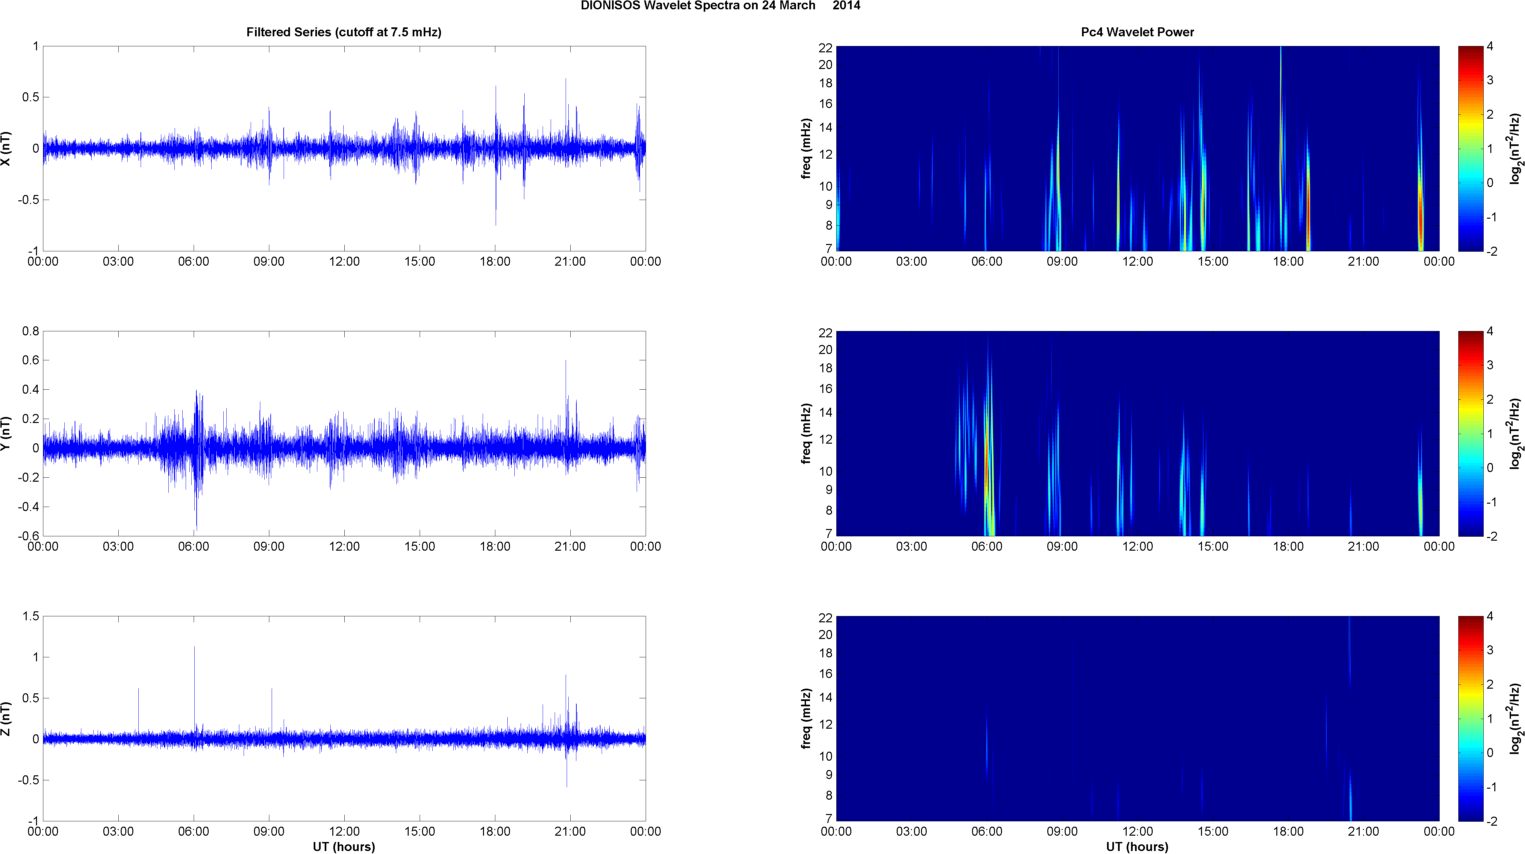Click colorbar beside the Y wavelet spectrum

[1470, 433]
